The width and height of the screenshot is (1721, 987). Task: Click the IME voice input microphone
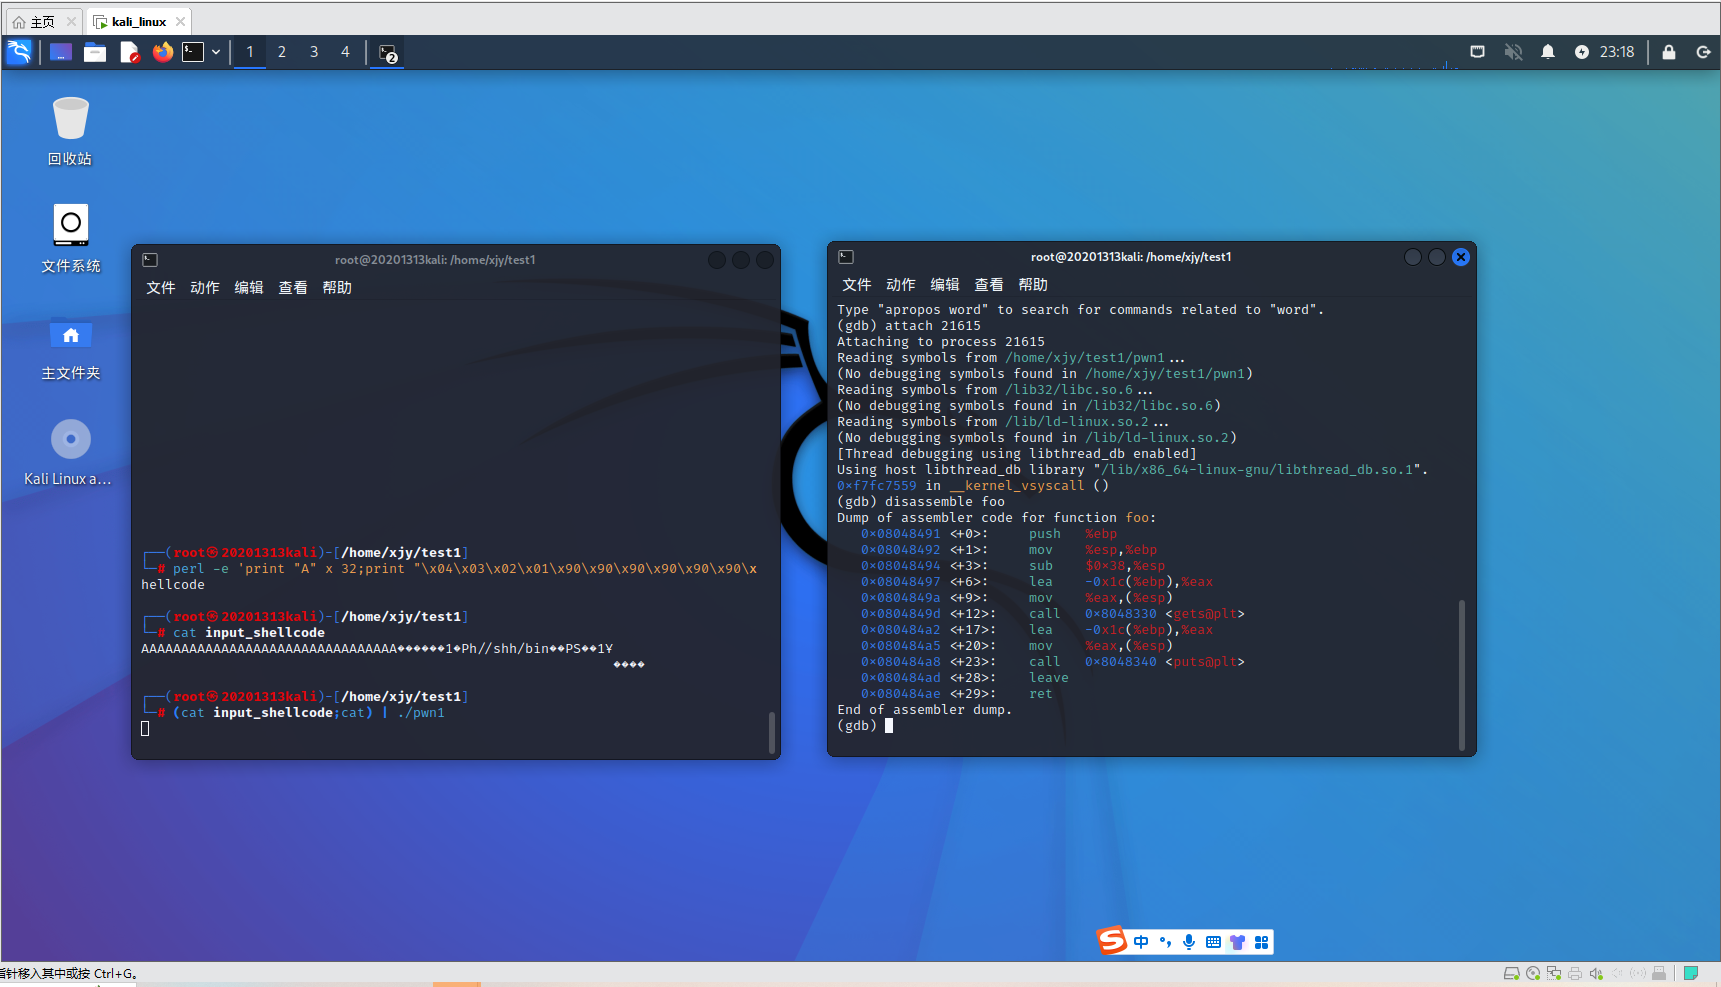tap(1189, 942)
